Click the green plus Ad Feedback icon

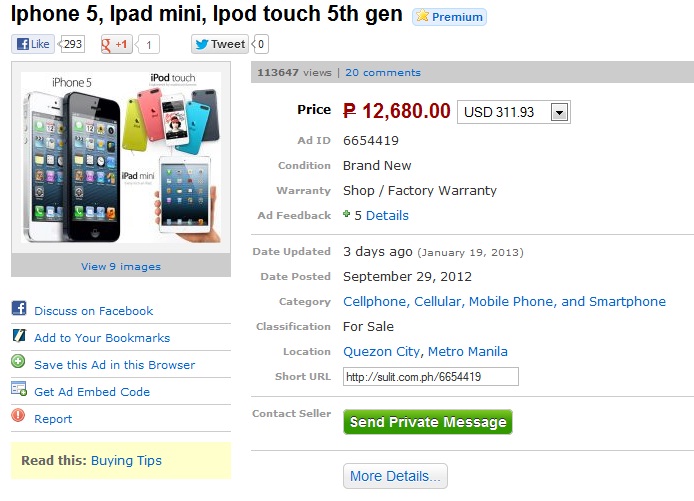[x=347, y=214]
